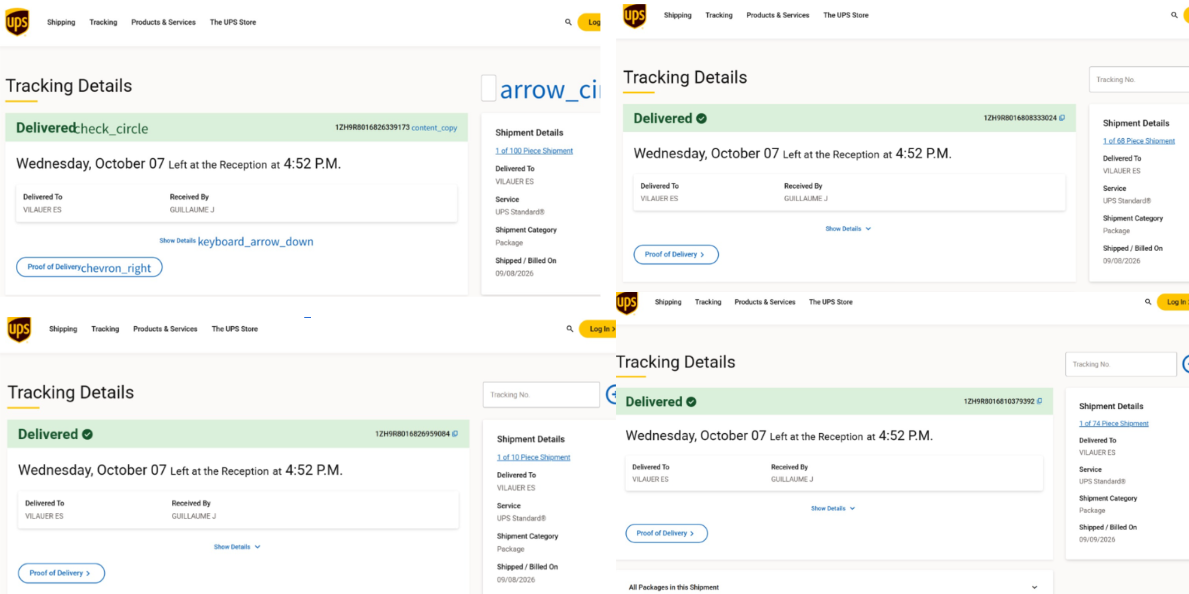Open Tracking menu above the 100 Piece Shipment page
The height and width of the screenshot is (594, 1189).
click(x=103, y=22)
